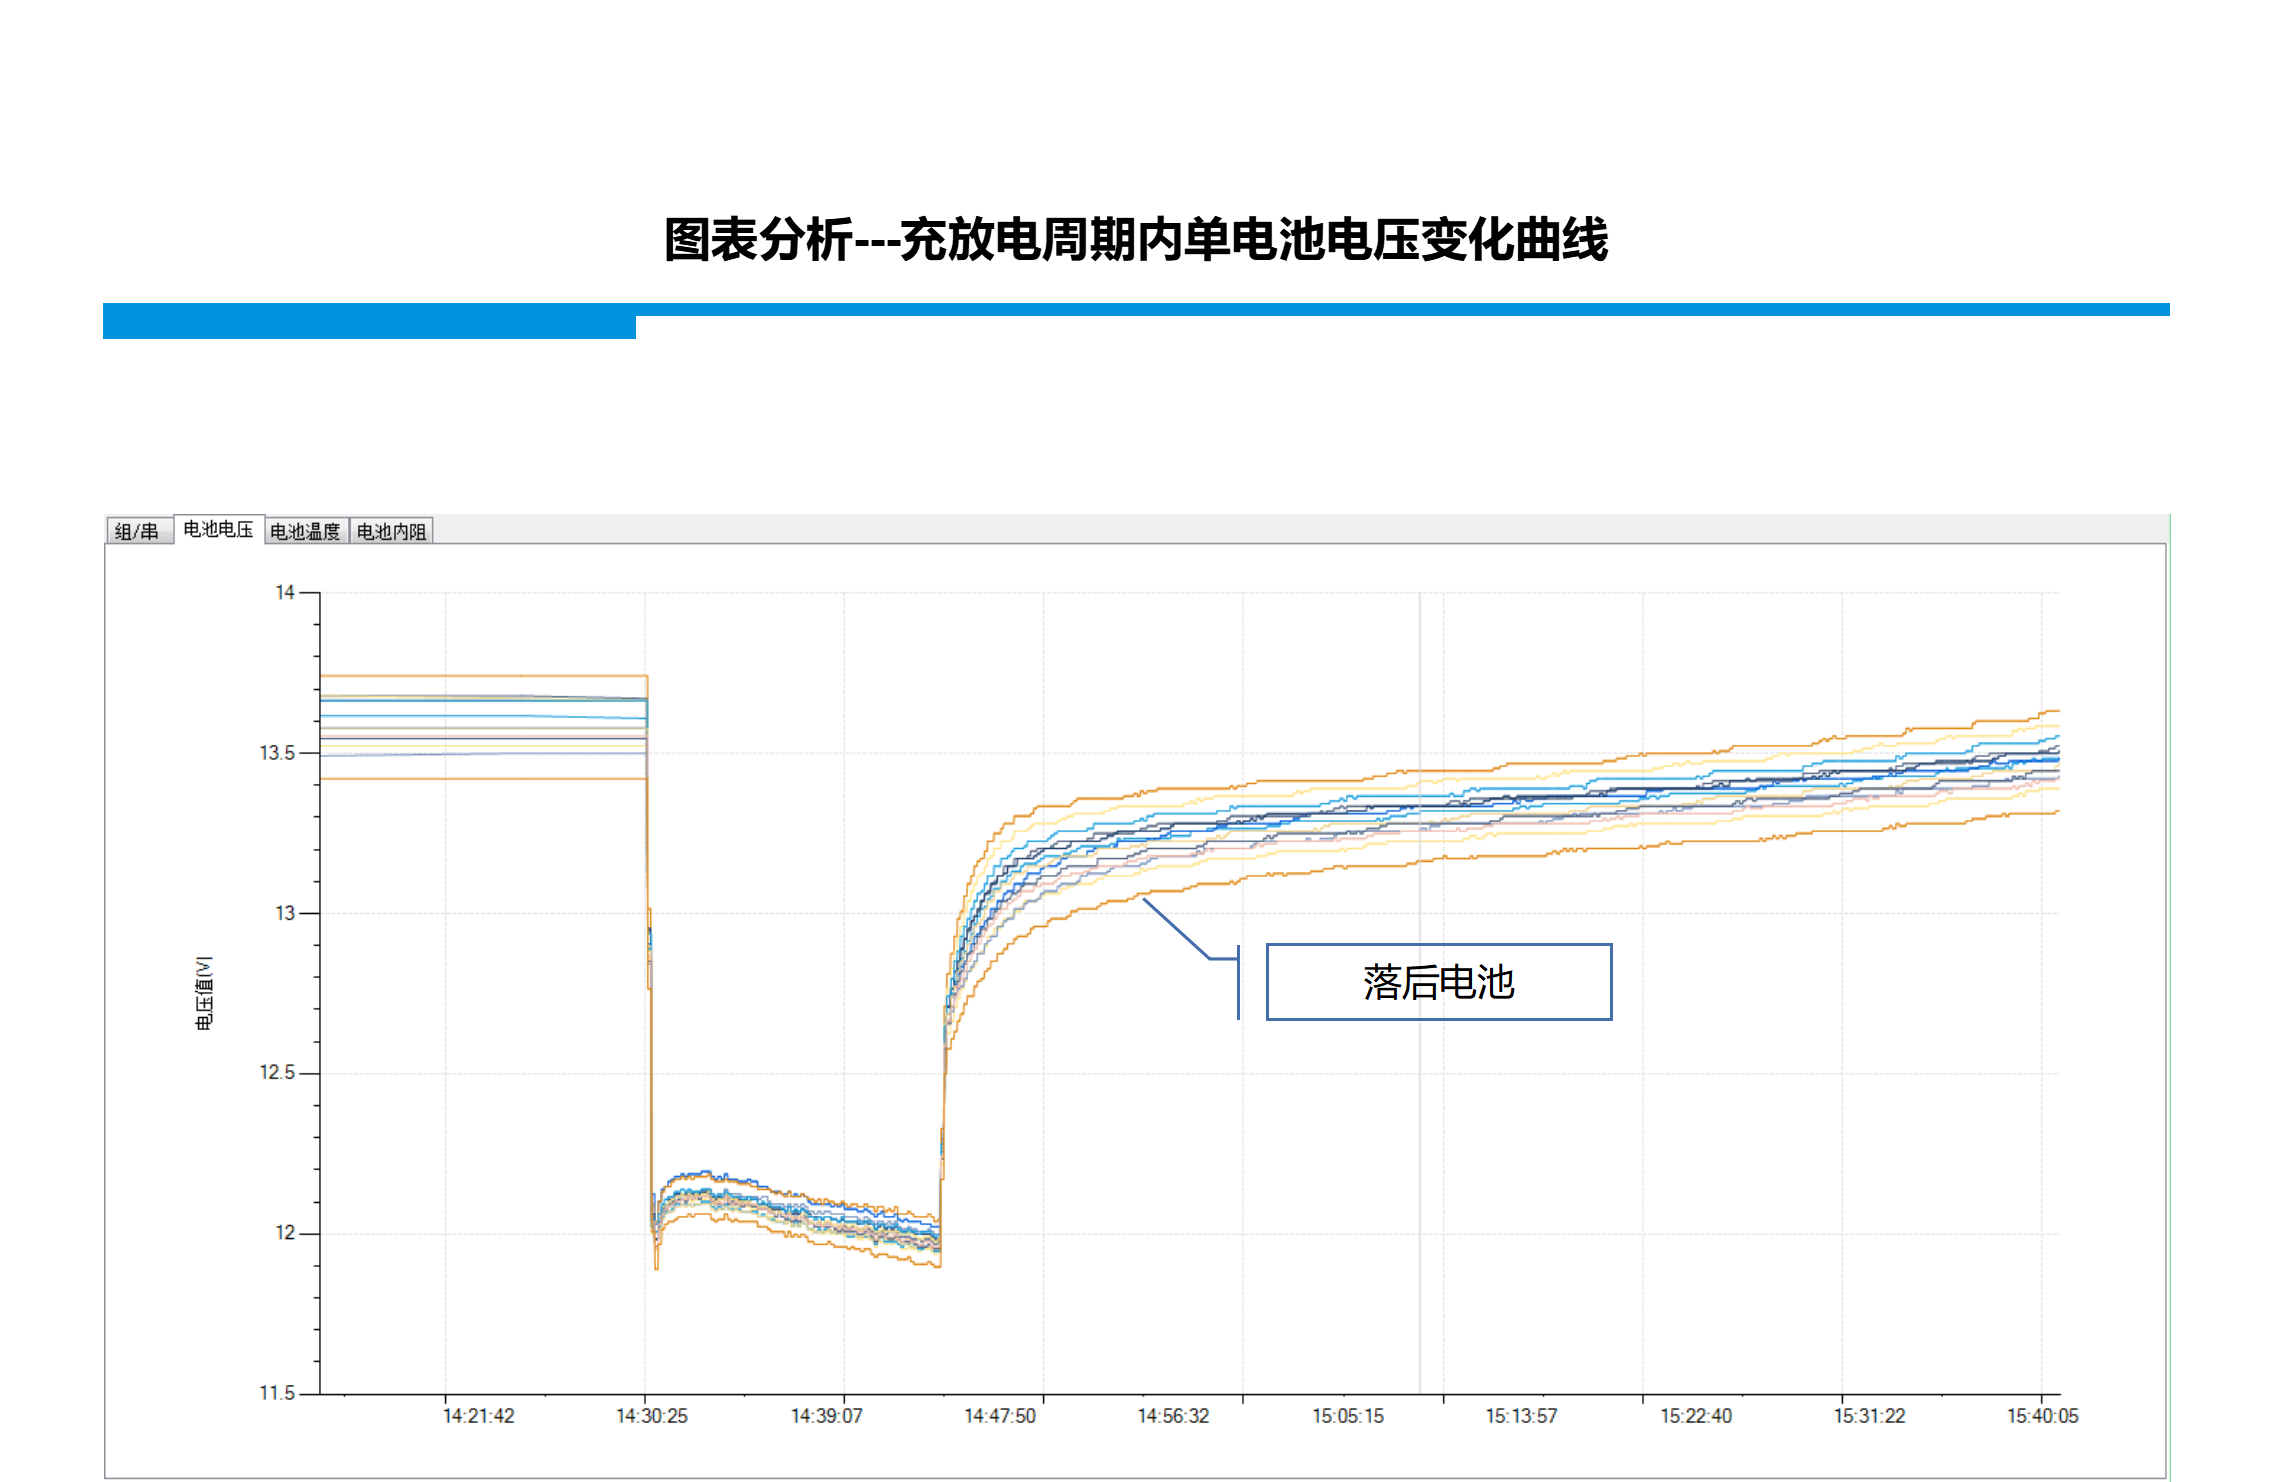The image size is (2274, 1482).
Task: Select the 电池电压 tab
Action: pos(218,529)
